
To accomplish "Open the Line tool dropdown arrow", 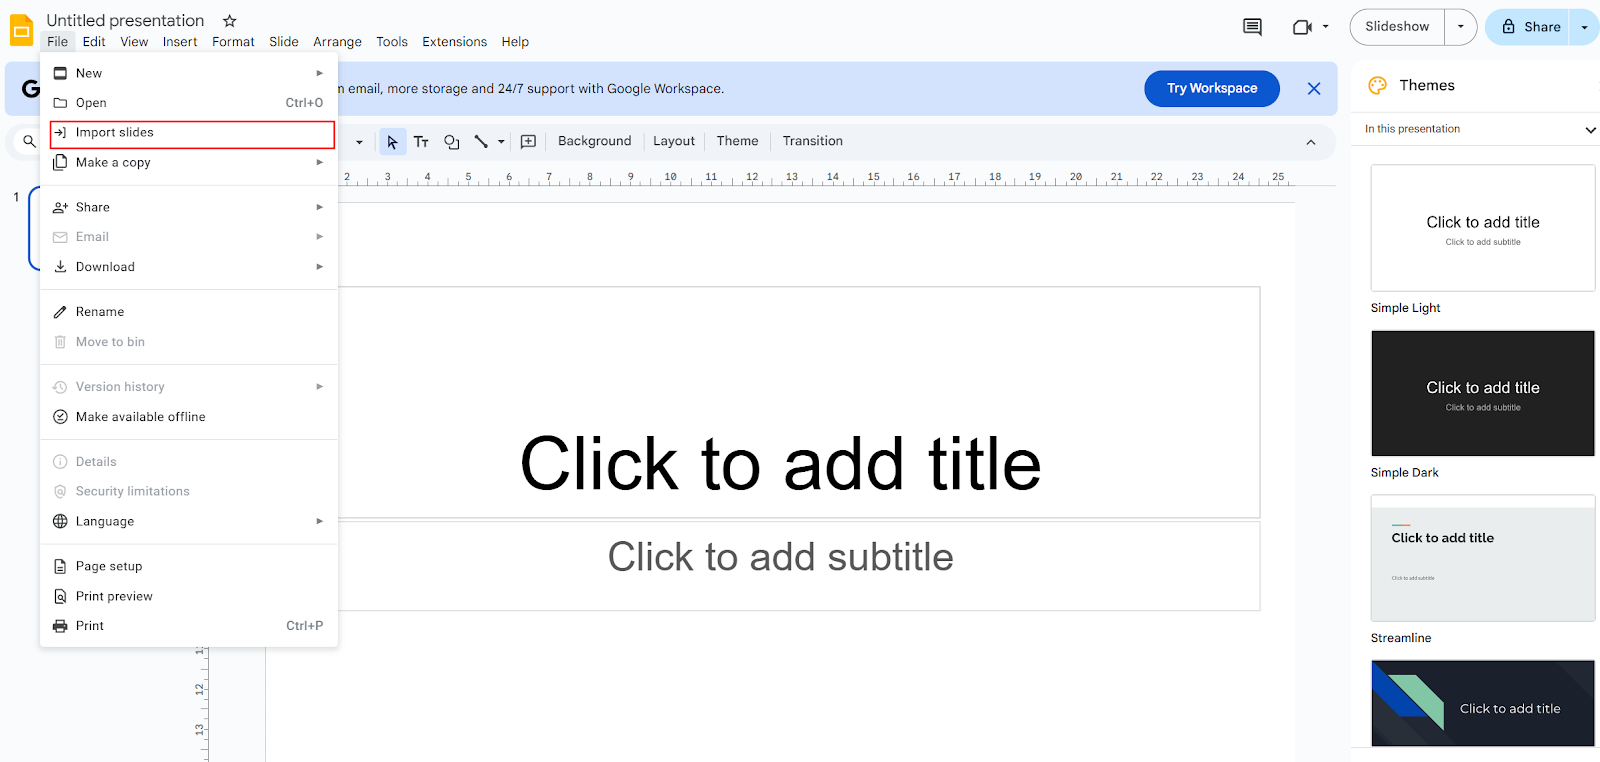I will pyautogui.click(x=501, y=142).
